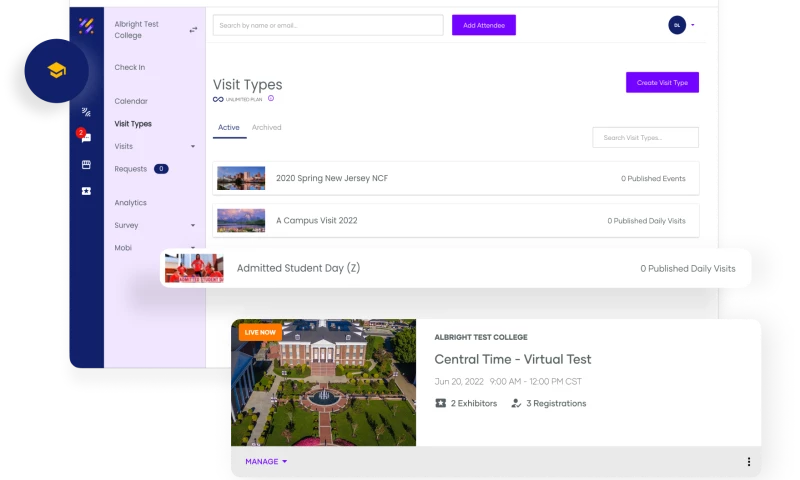Click the storefront icon in dark sidebar
The image size is (800, 480).
(x=86, y=165)
